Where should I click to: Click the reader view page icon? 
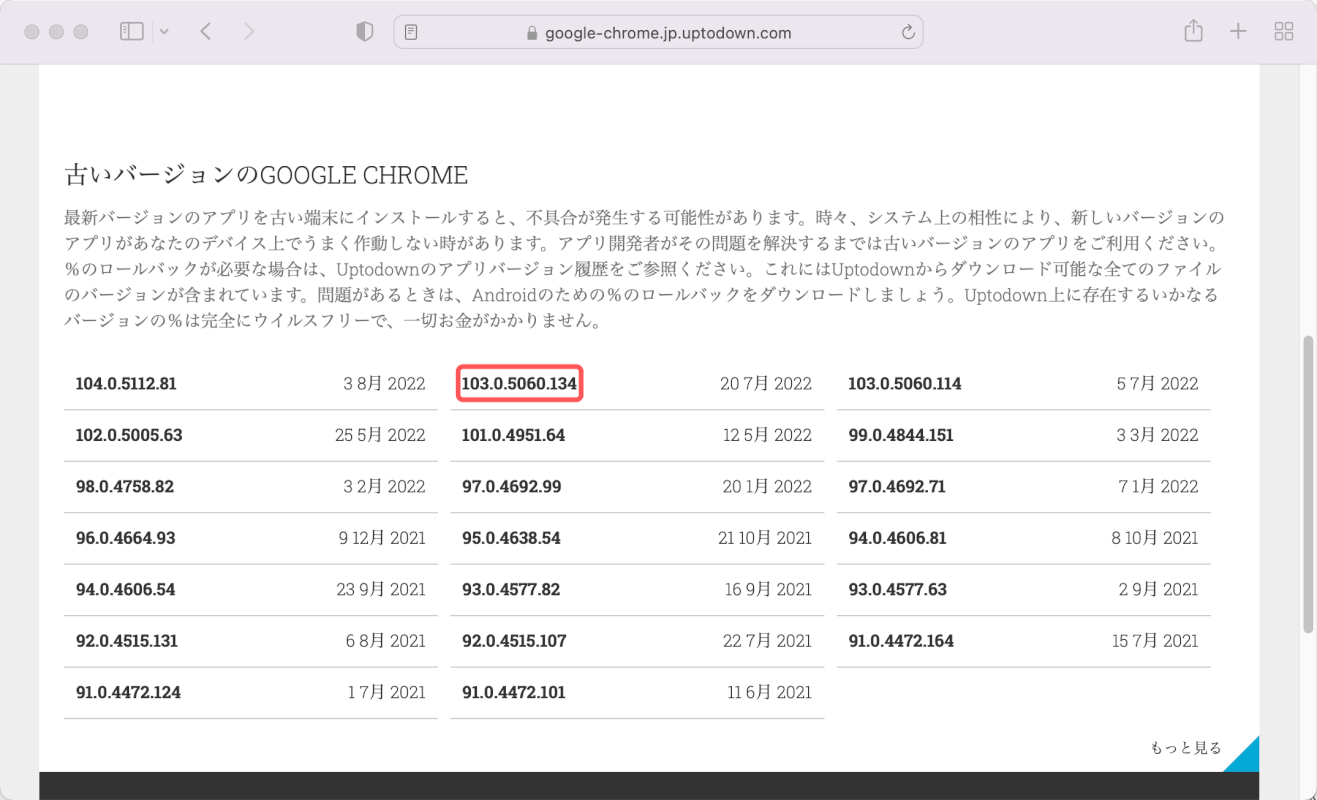click(411, 33)
